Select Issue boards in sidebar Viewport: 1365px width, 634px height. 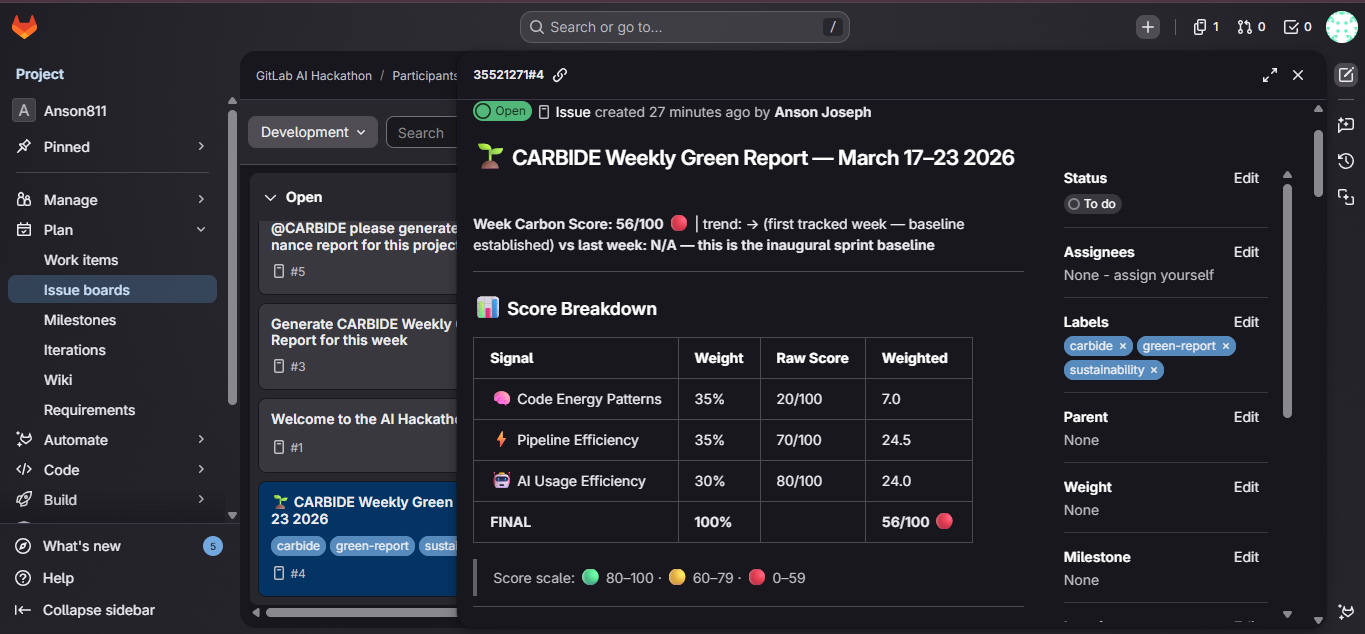(112, 290)
